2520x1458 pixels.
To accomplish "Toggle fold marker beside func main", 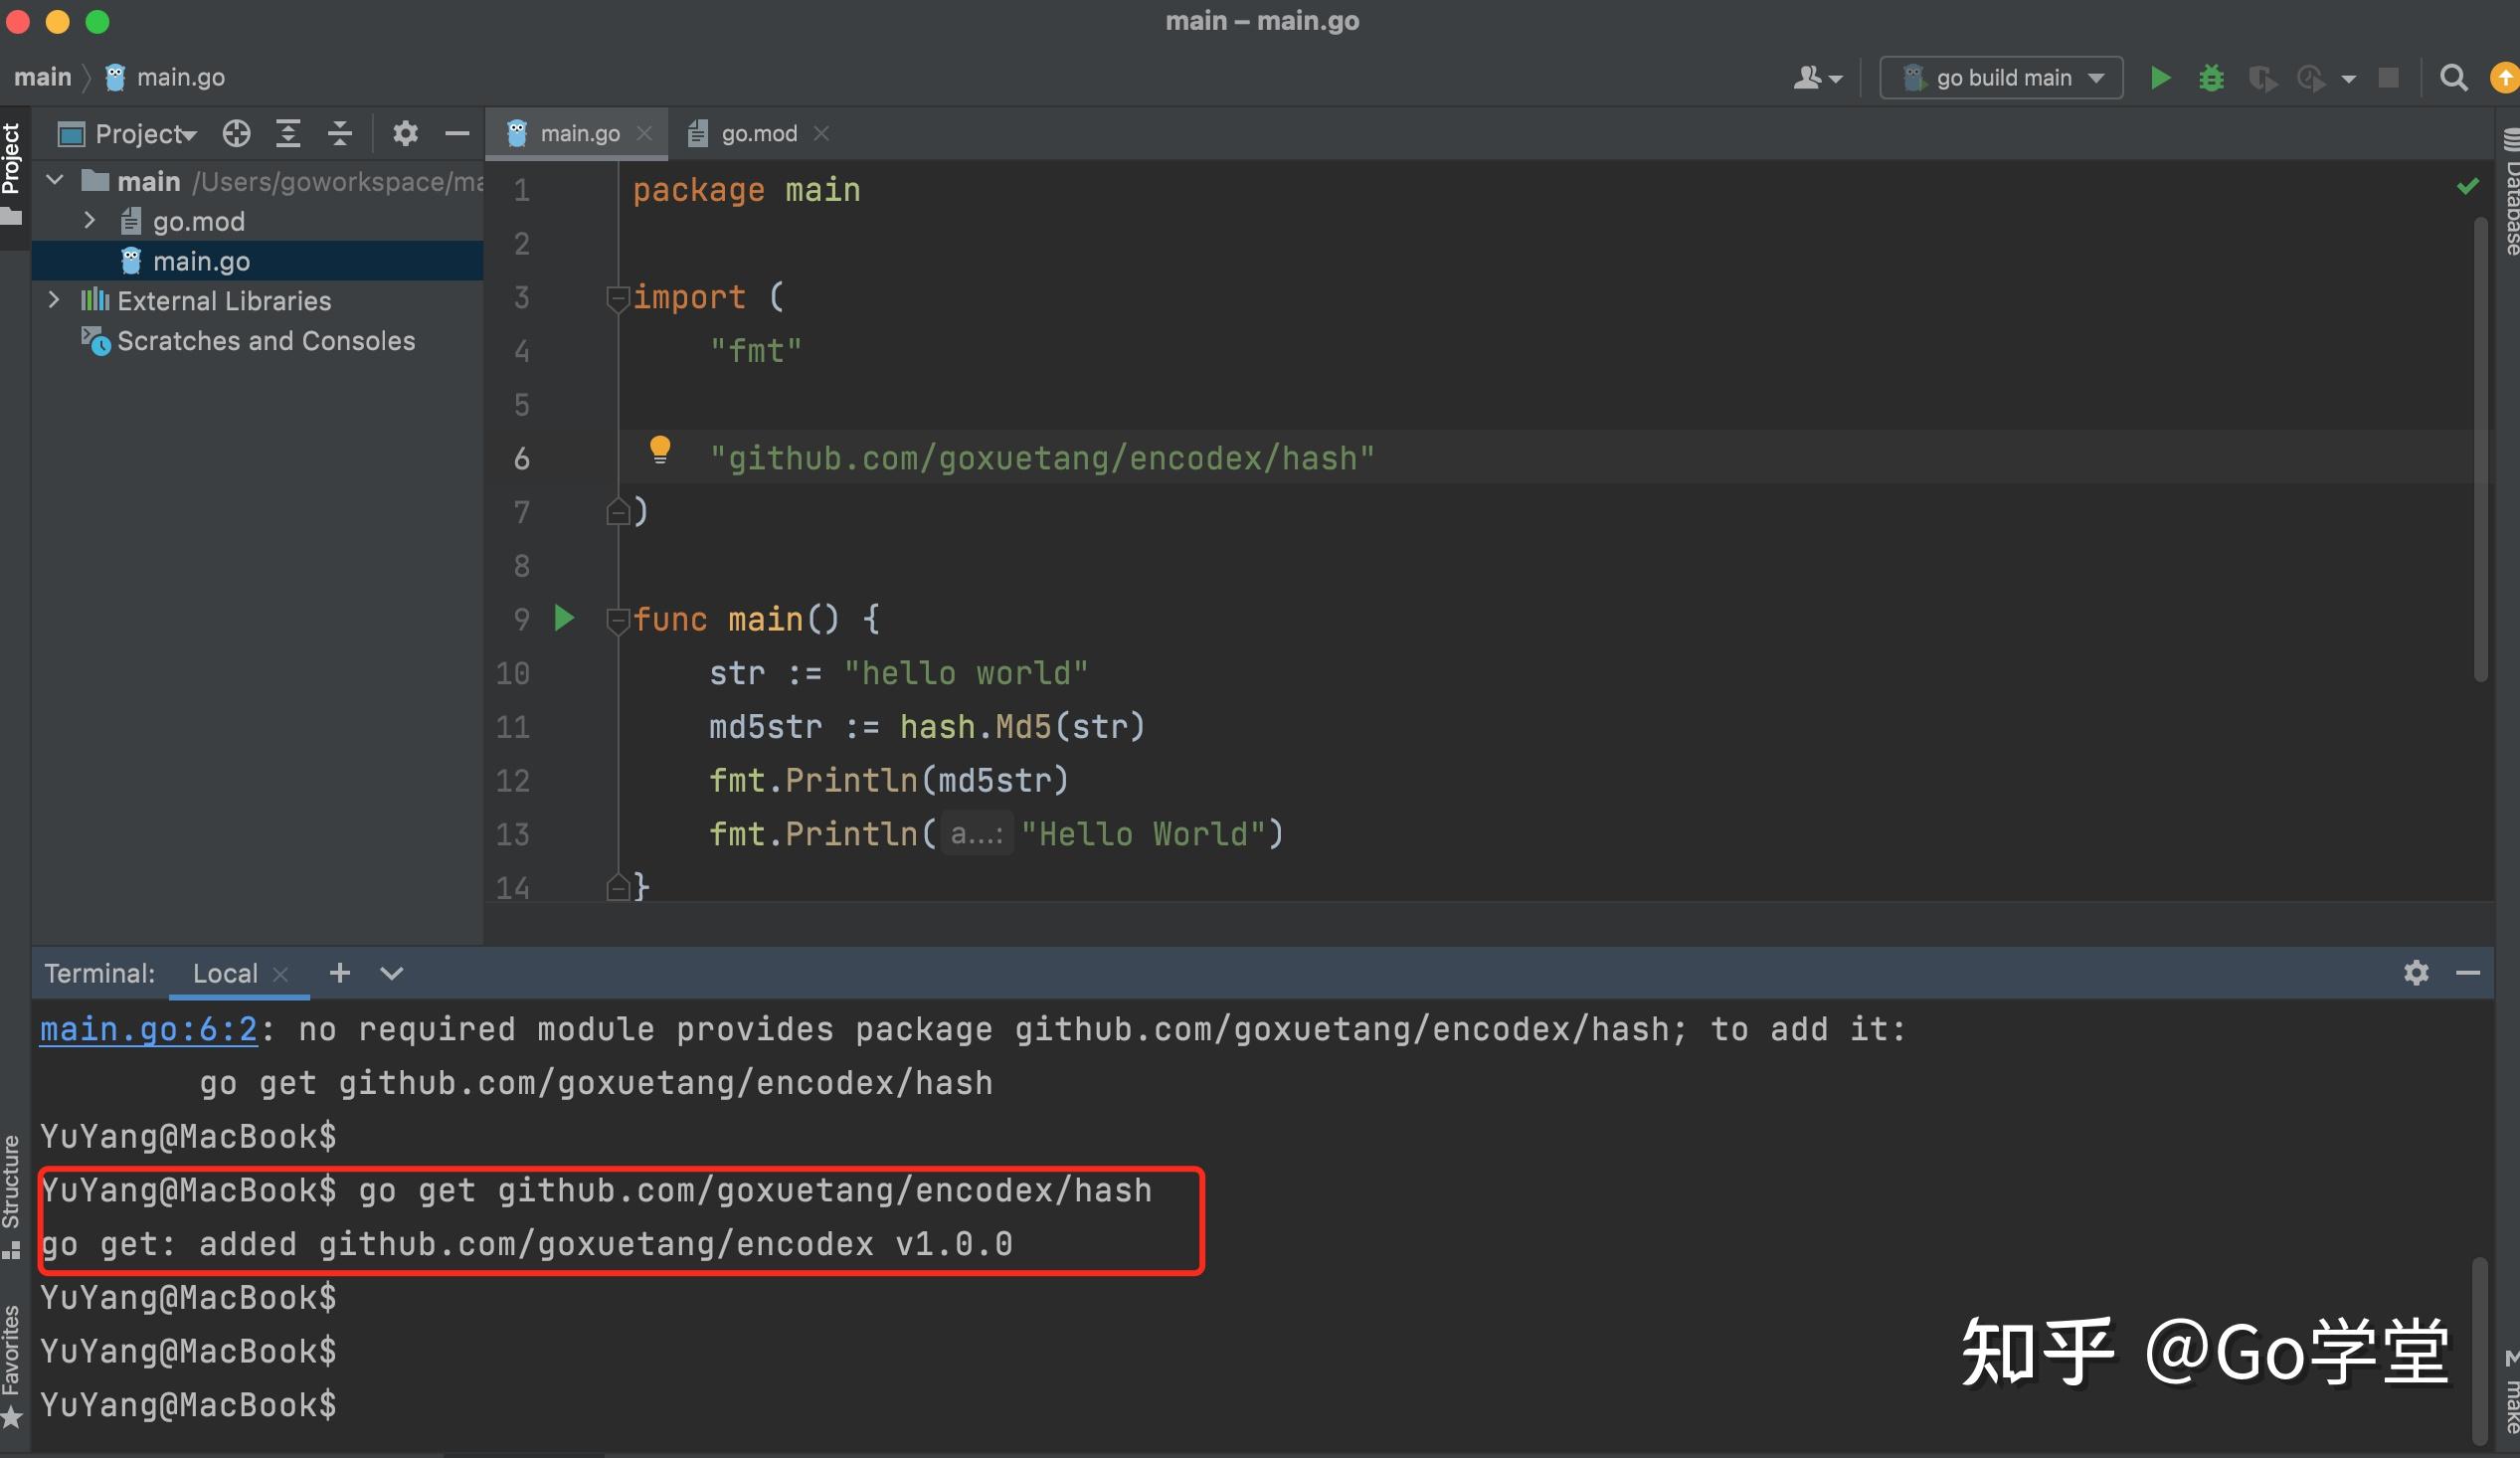I will [617, 619].
